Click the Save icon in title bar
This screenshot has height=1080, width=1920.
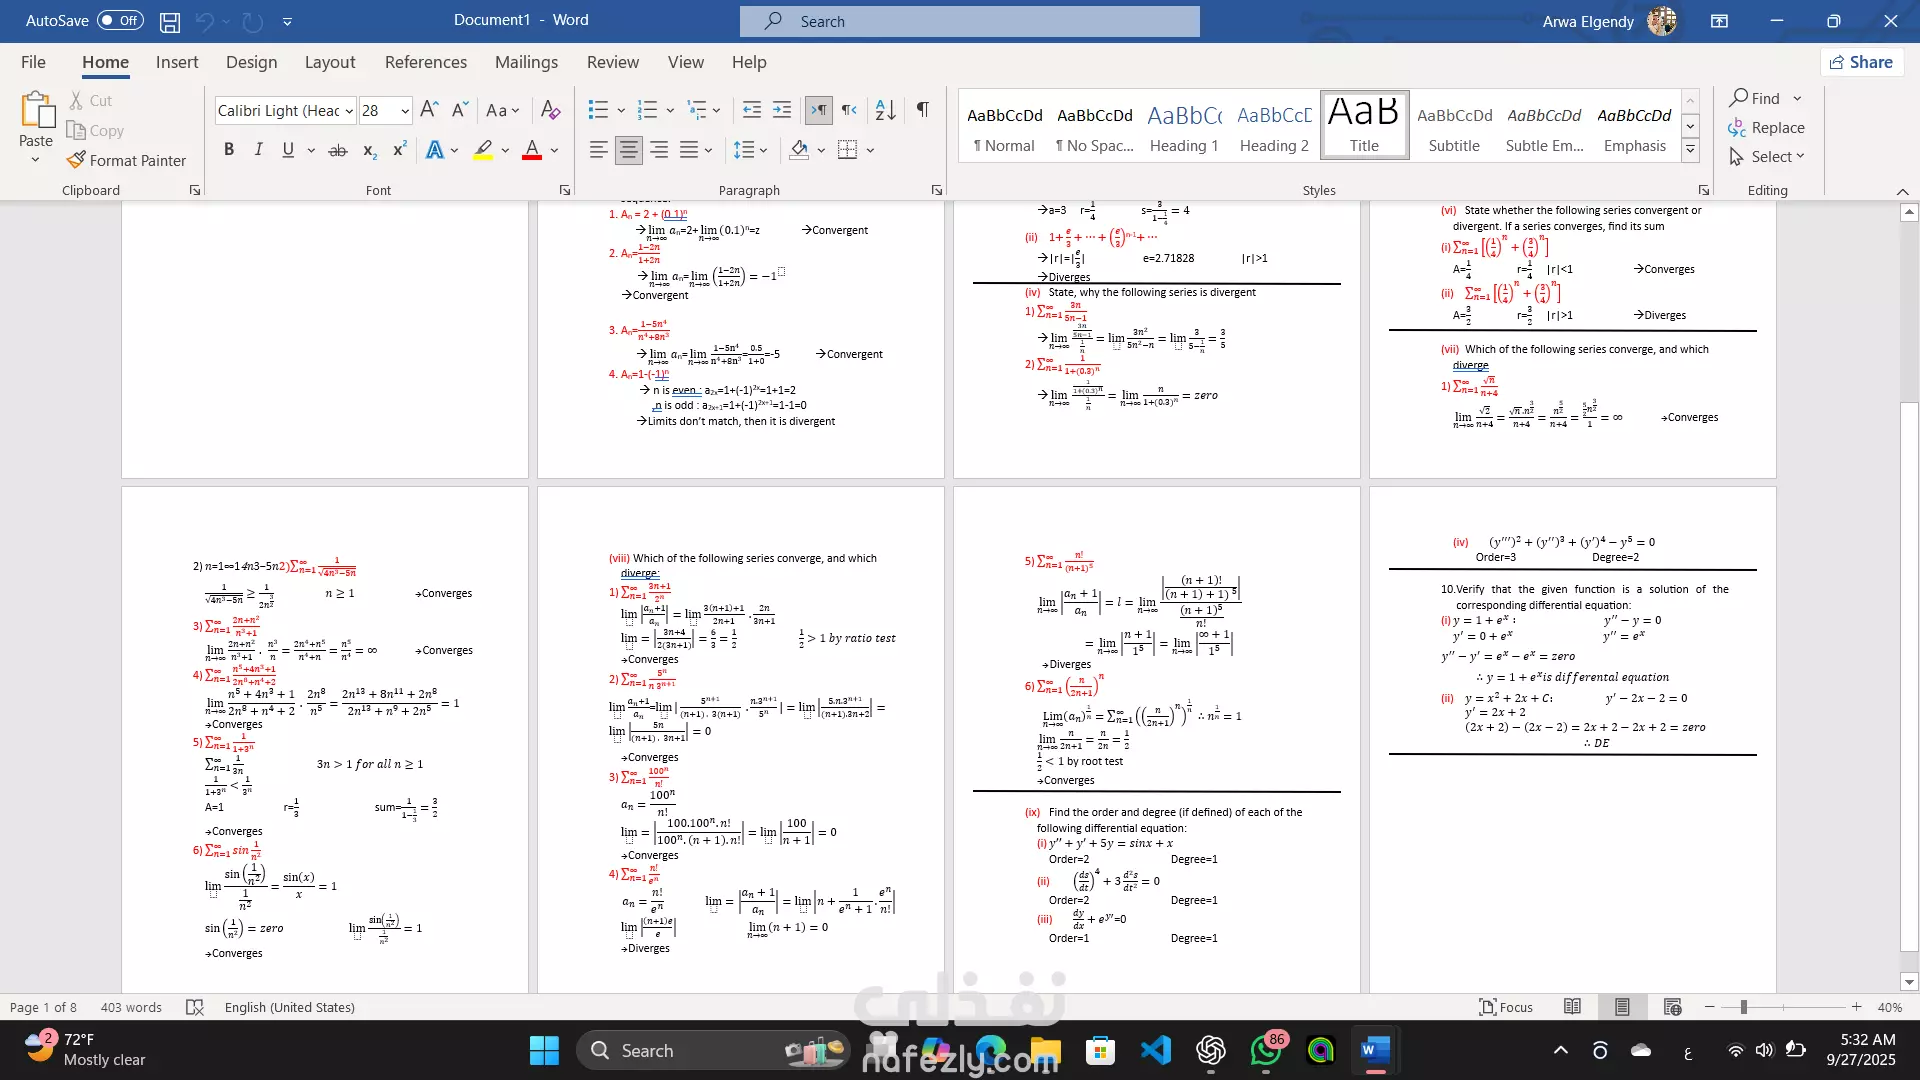[170, 21]
